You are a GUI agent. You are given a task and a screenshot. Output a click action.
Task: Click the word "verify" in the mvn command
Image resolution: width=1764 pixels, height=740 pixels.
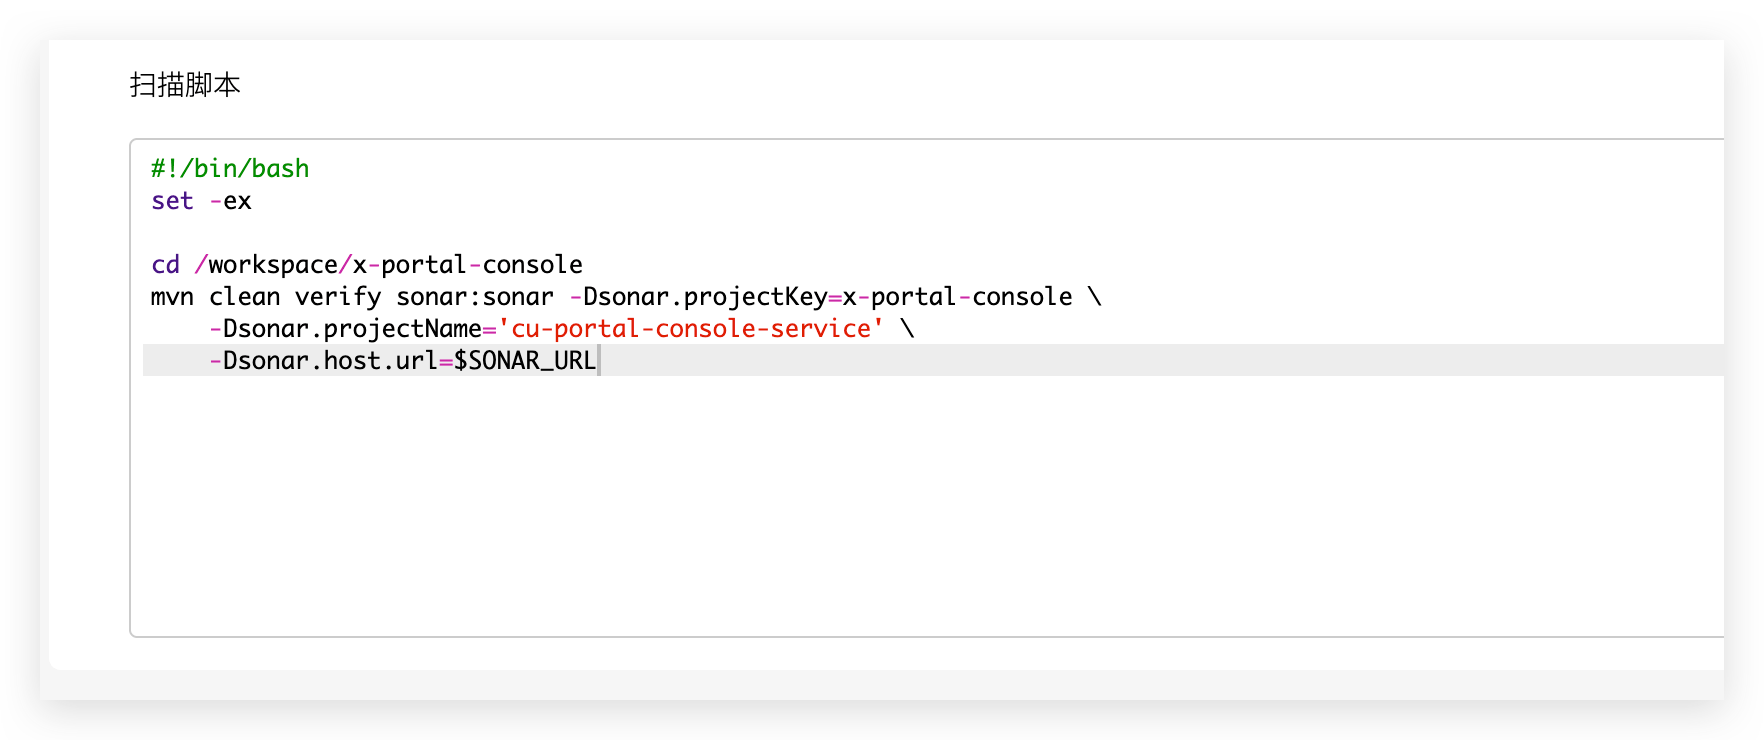[x=338, y=297]
